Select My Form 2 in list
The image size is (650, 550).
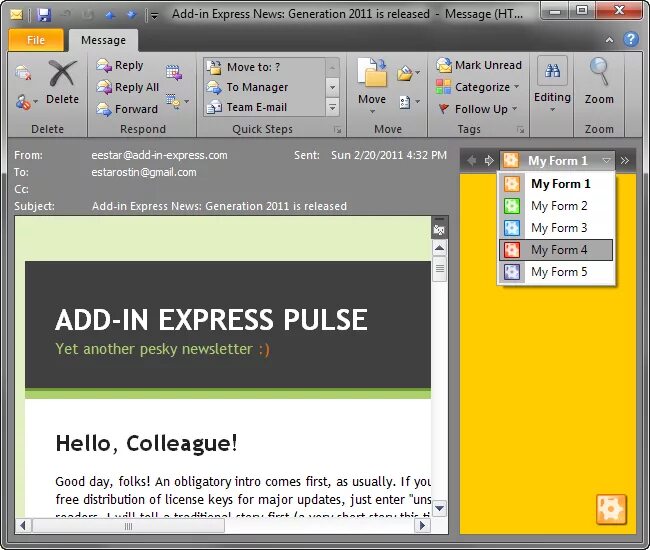[x=556, y=206]
